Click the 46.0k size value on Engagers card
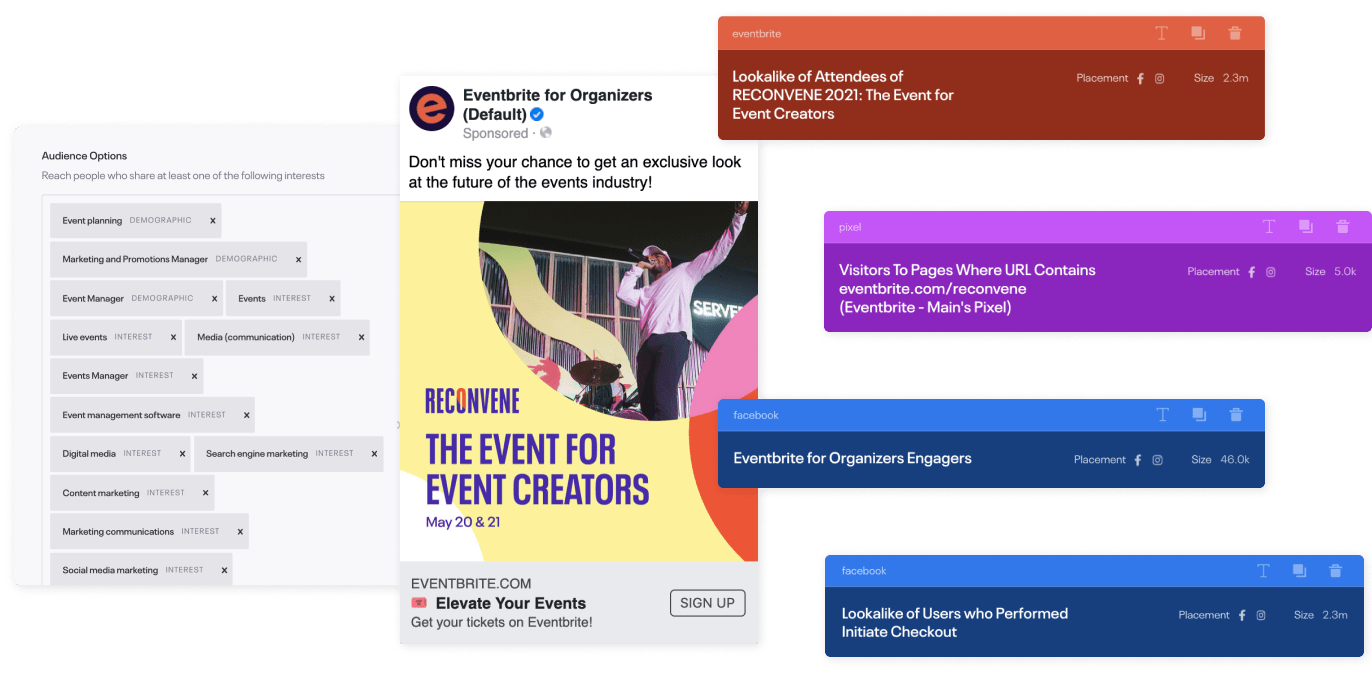Image resolution: width=1372 pixels, height=683 pixels. [x=1235, y=460]
